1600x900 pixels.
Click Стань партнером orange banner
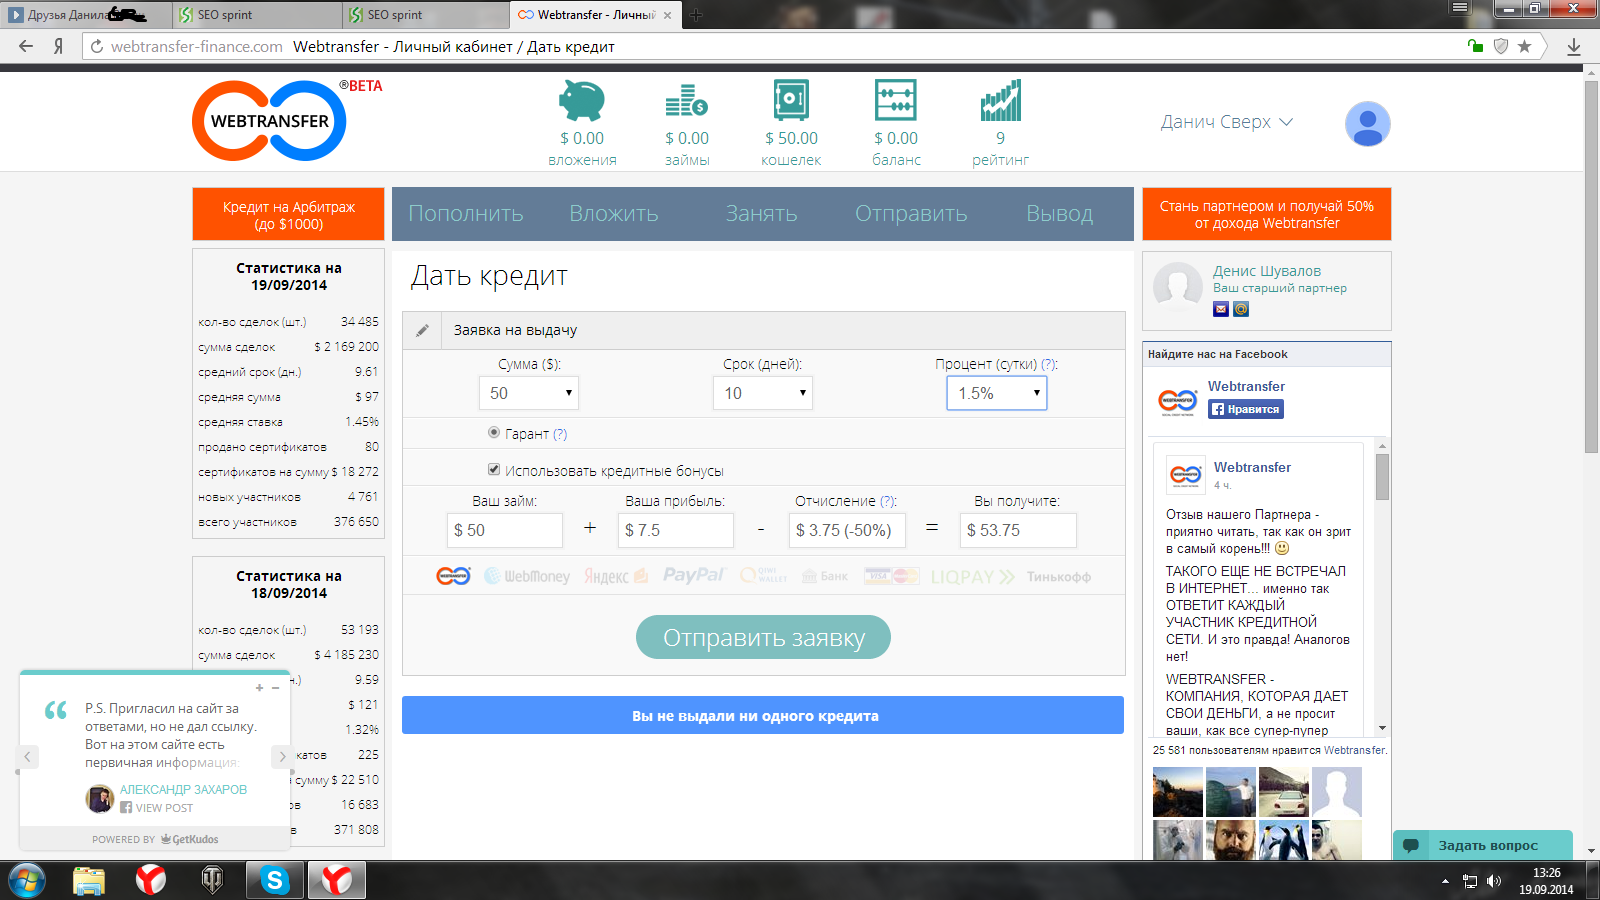[x=1267, y=214]
